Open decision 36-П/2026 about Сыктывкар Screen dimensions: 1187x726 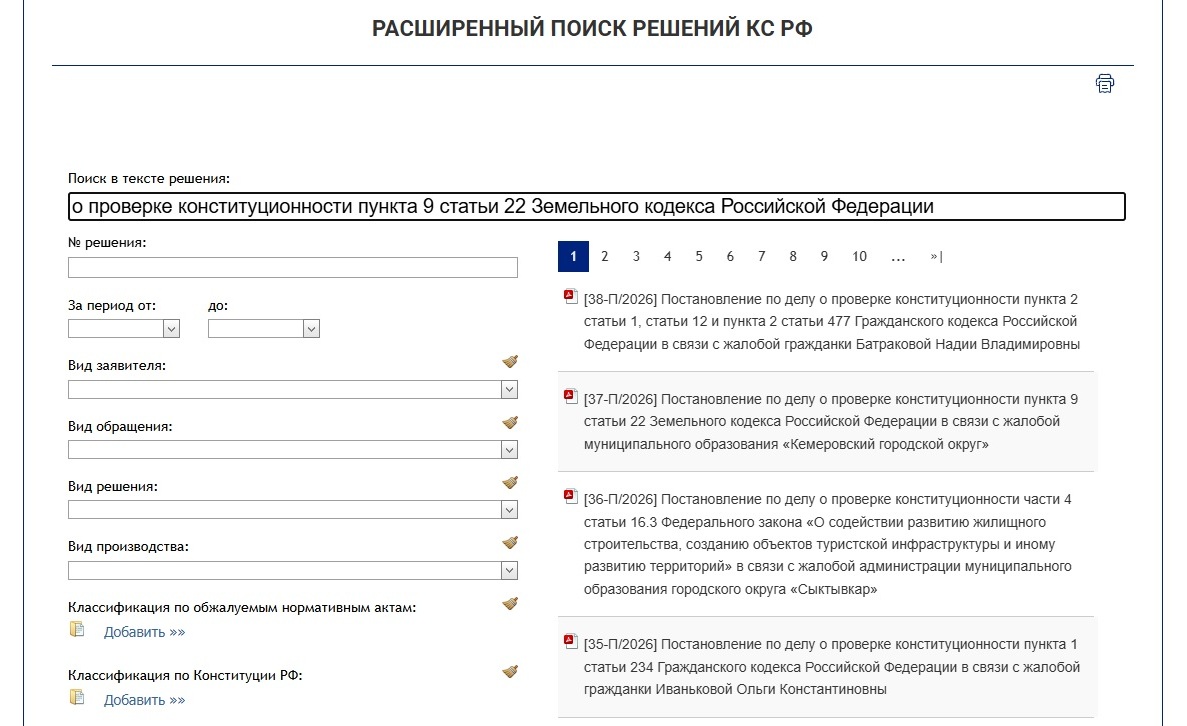827,544
